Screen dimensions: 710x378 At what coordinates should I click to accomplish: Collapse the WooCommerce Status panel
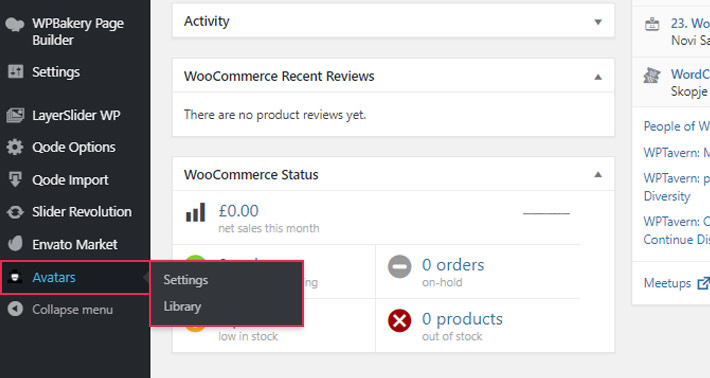coord(598,175)
